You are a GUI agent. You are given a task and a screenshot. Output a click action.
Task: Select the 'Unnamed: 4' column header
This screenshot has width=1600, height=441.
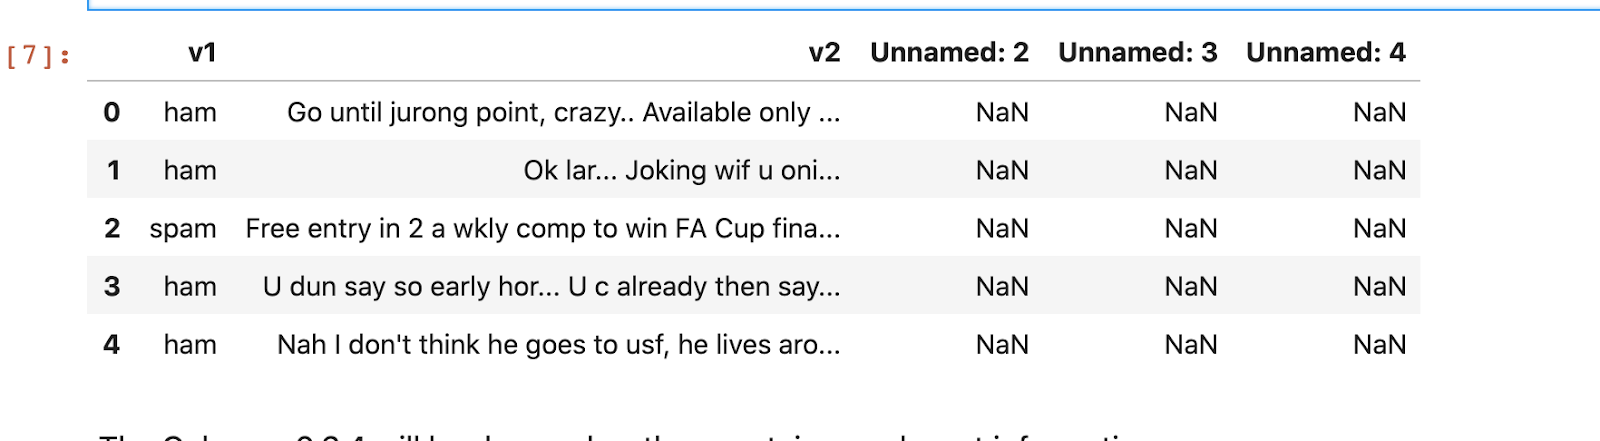point(1326,52)
